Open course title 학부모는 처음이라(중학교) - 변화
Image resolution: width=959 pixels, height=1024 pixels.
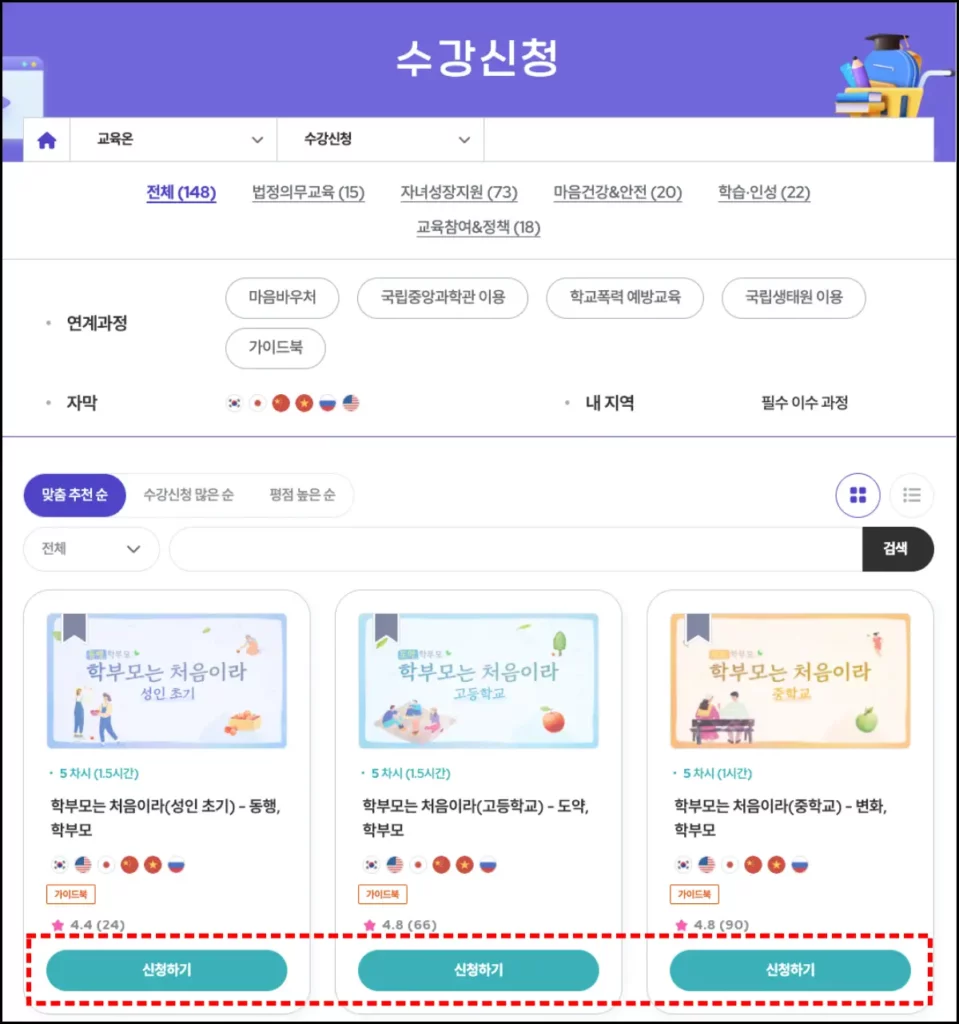click(x=780, y=818)
